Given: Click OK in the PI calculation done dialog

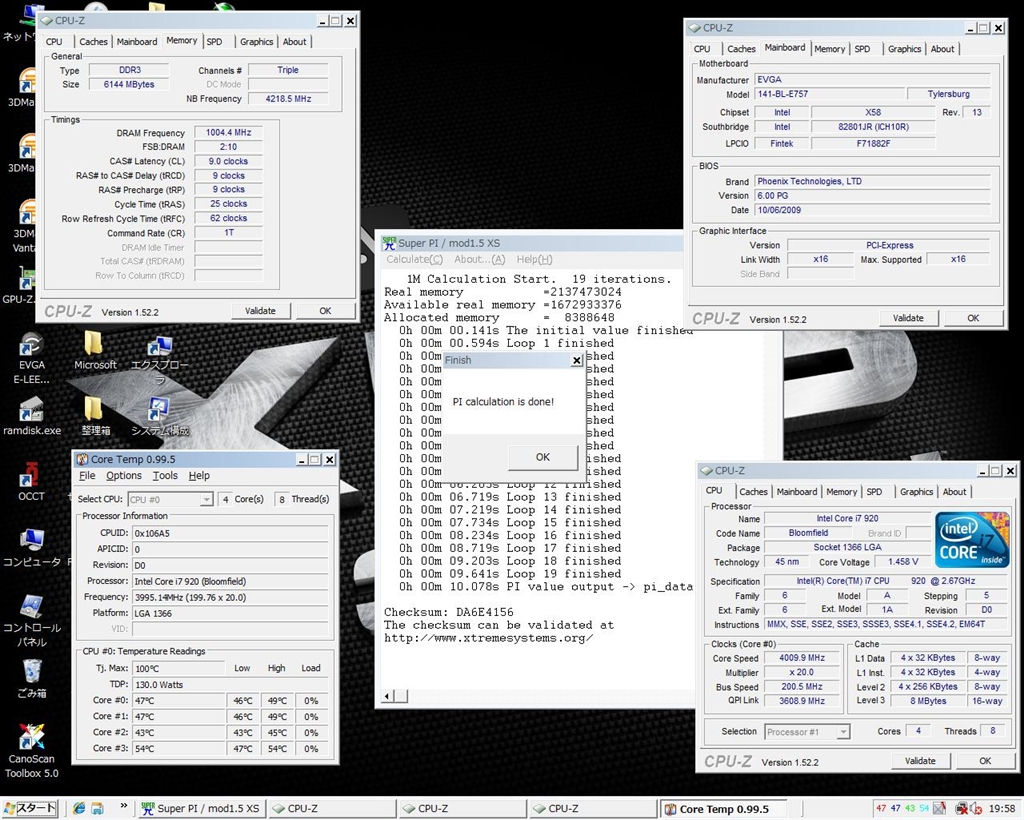Looking at the screenshot, I should coord(542,456).
